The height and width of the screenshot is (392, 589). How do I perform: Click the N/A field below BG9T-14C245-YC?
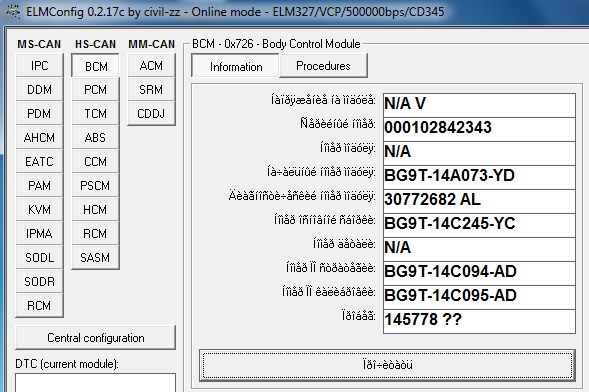point(479,249)
